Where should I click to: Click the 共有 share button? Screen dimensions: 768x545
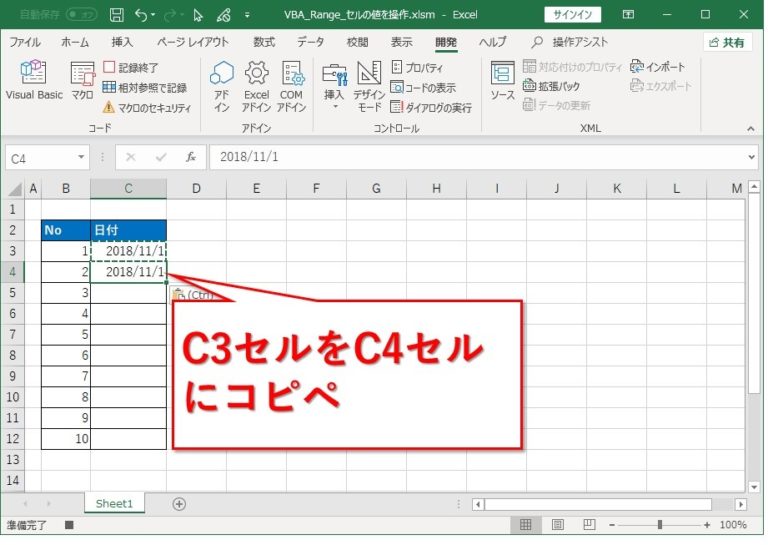tap(727, 42)
